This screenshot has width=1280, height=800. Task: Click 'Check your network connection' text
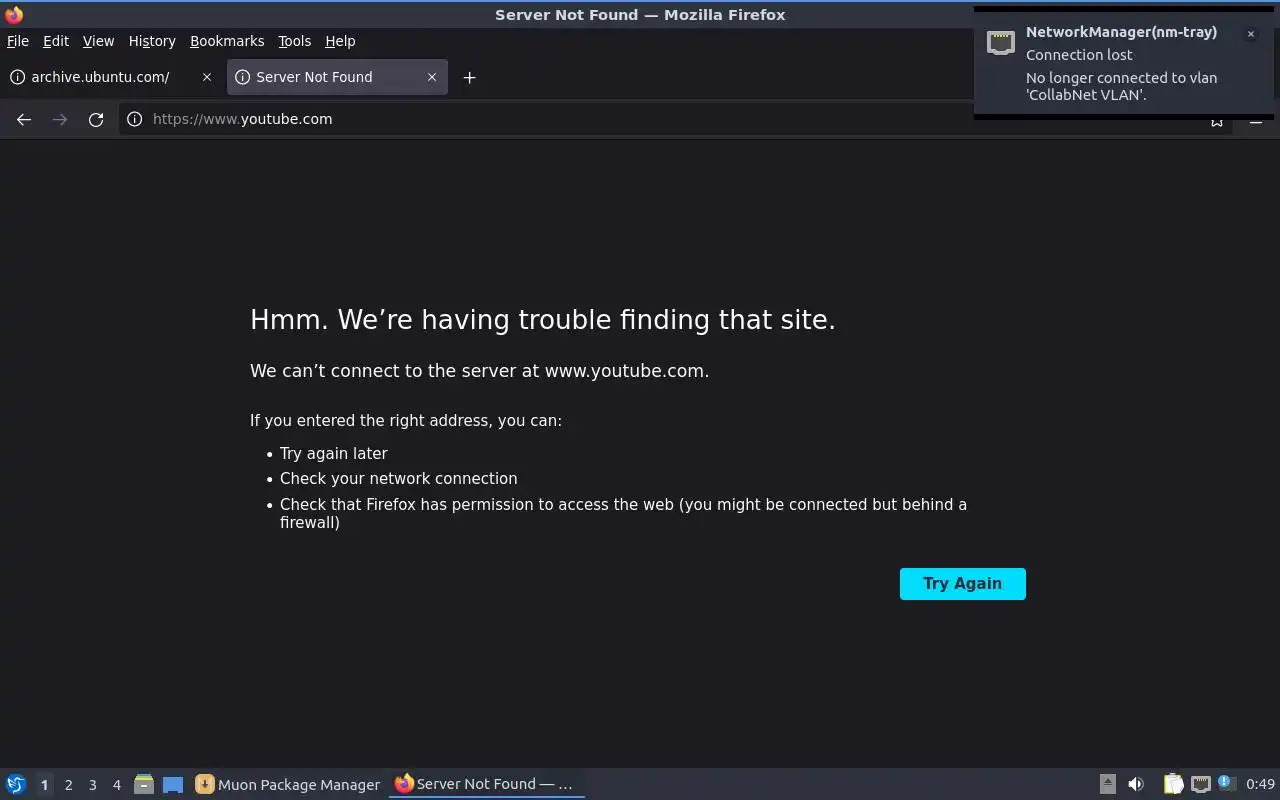[x=399, y=479]
